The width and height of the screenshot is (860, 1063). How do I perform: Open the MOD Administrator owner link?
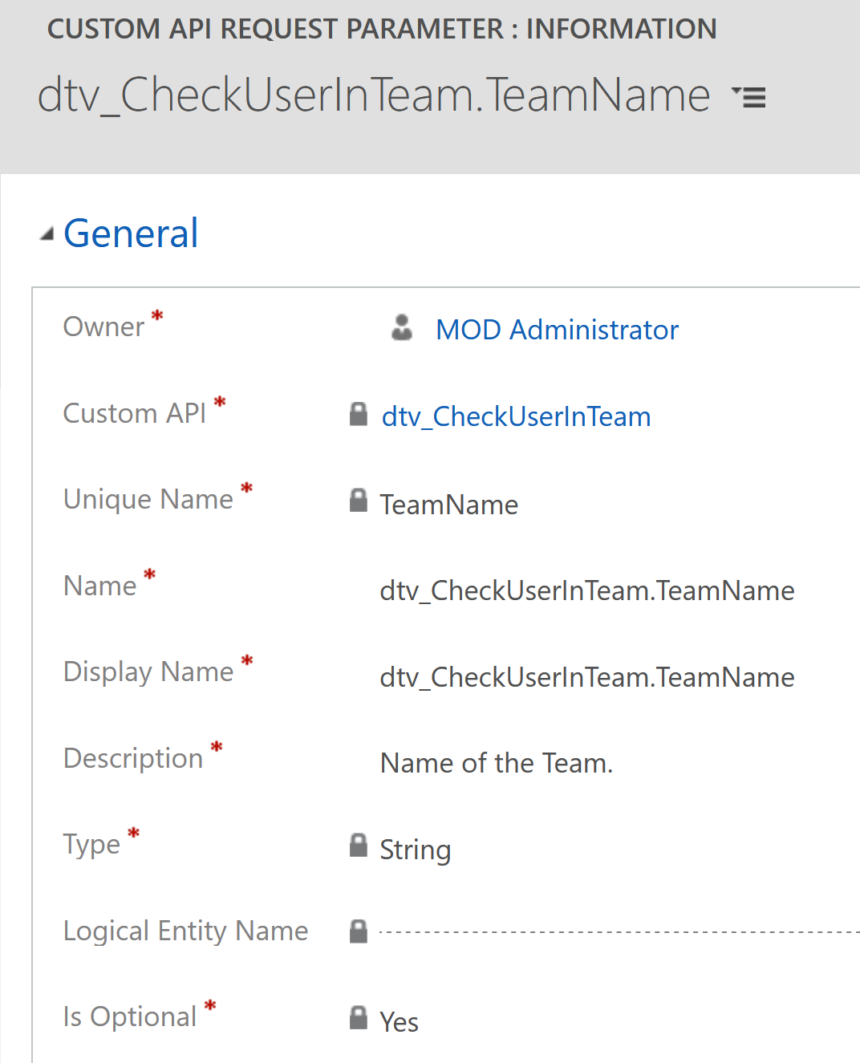pos(556,329)
